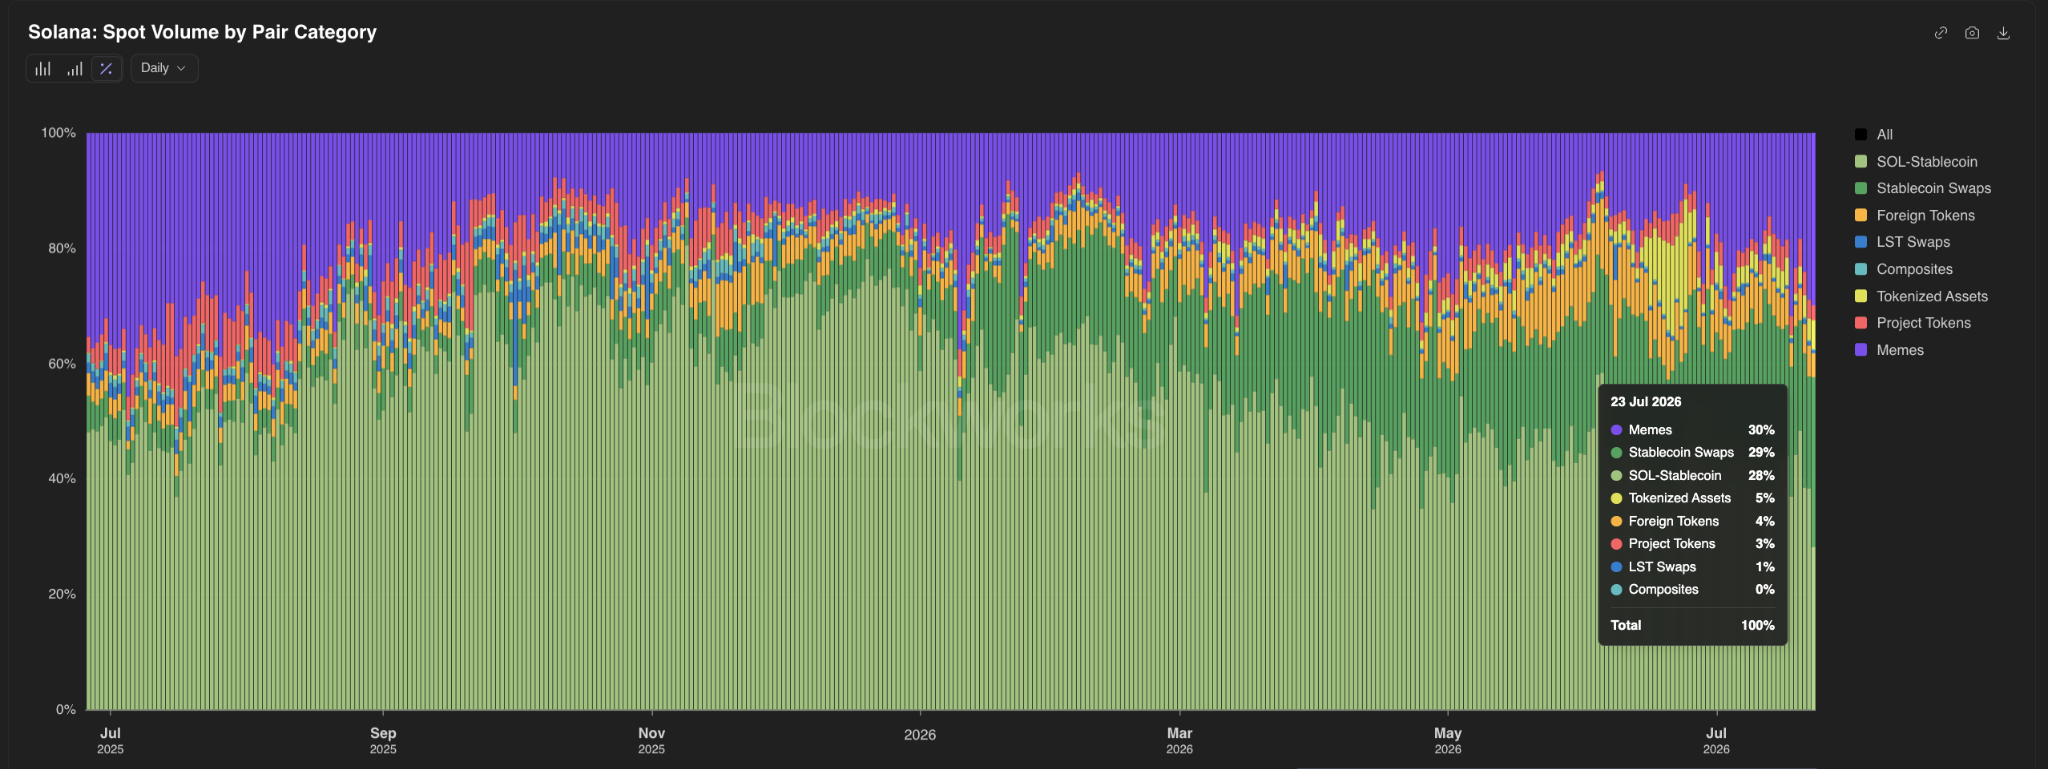The height and width of the screenshot is (769, 2048).
Task: Click the Tokenized Assets row in the tooltip
Action: pyautogui.click(x=1692, y=498)
